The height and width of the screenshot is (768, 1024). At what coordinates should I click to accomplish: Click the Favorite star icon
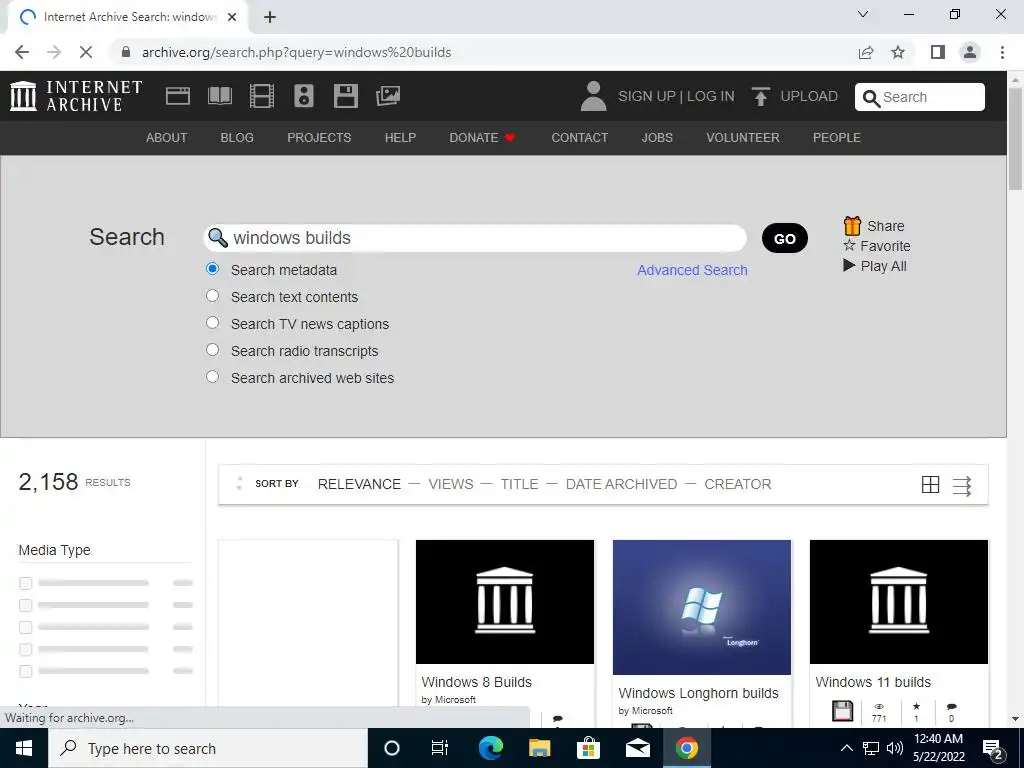click(x=849, y=246)
